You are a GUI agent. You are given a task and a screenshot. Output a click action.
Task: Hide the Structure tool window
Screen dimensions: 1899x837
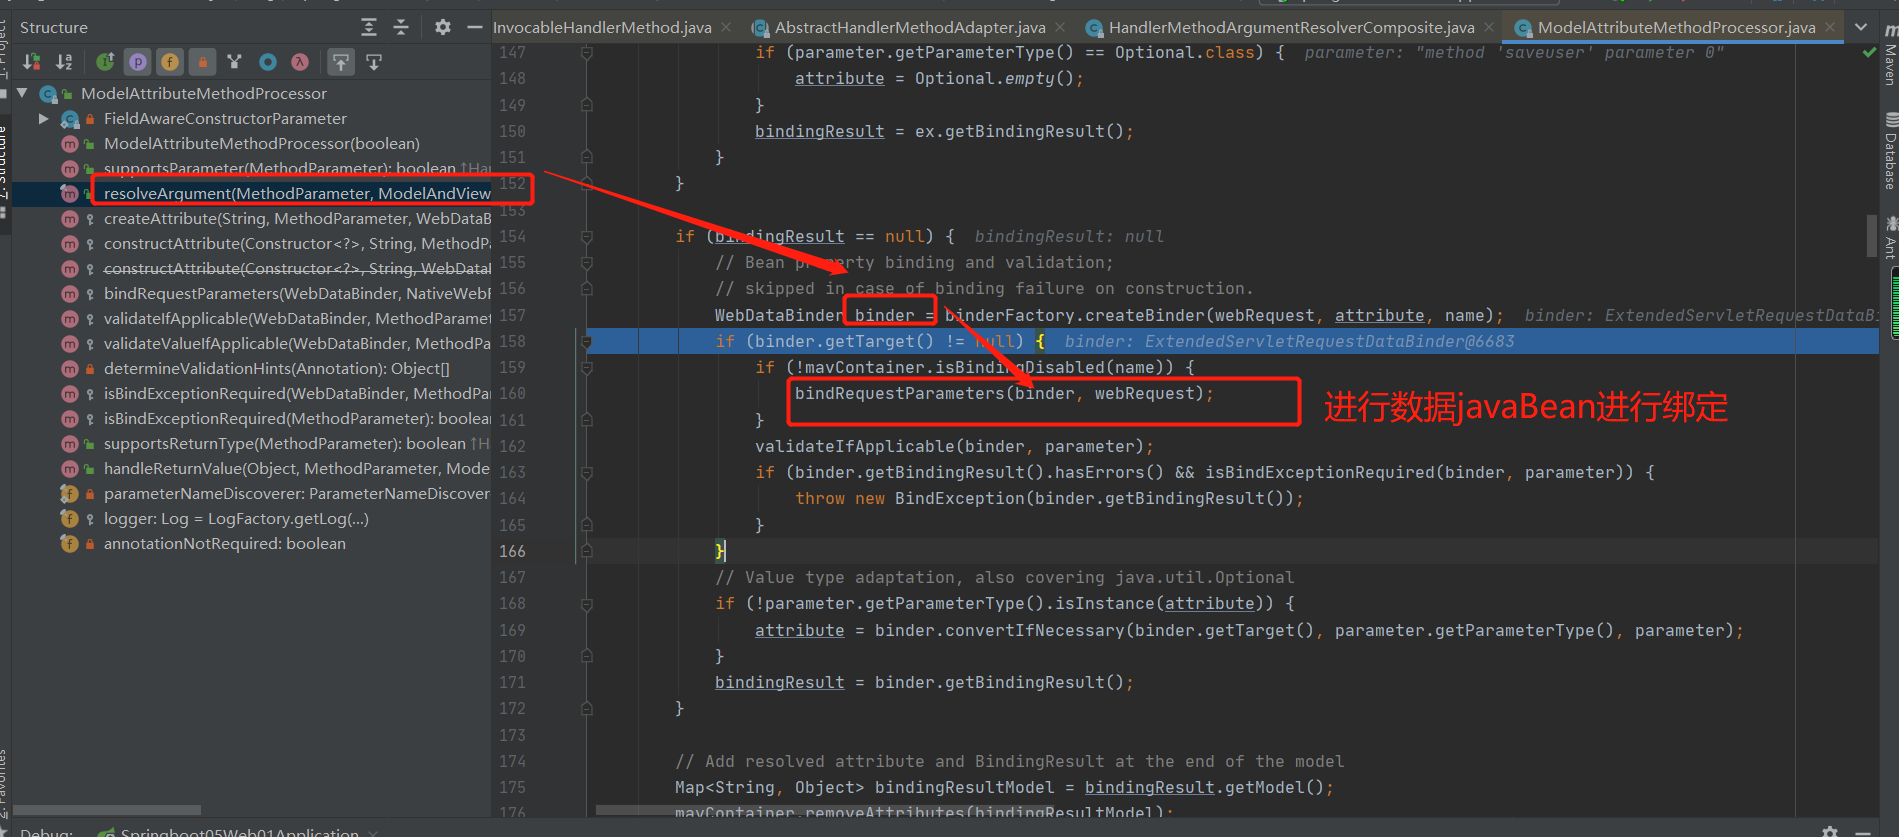coord(474,27)
